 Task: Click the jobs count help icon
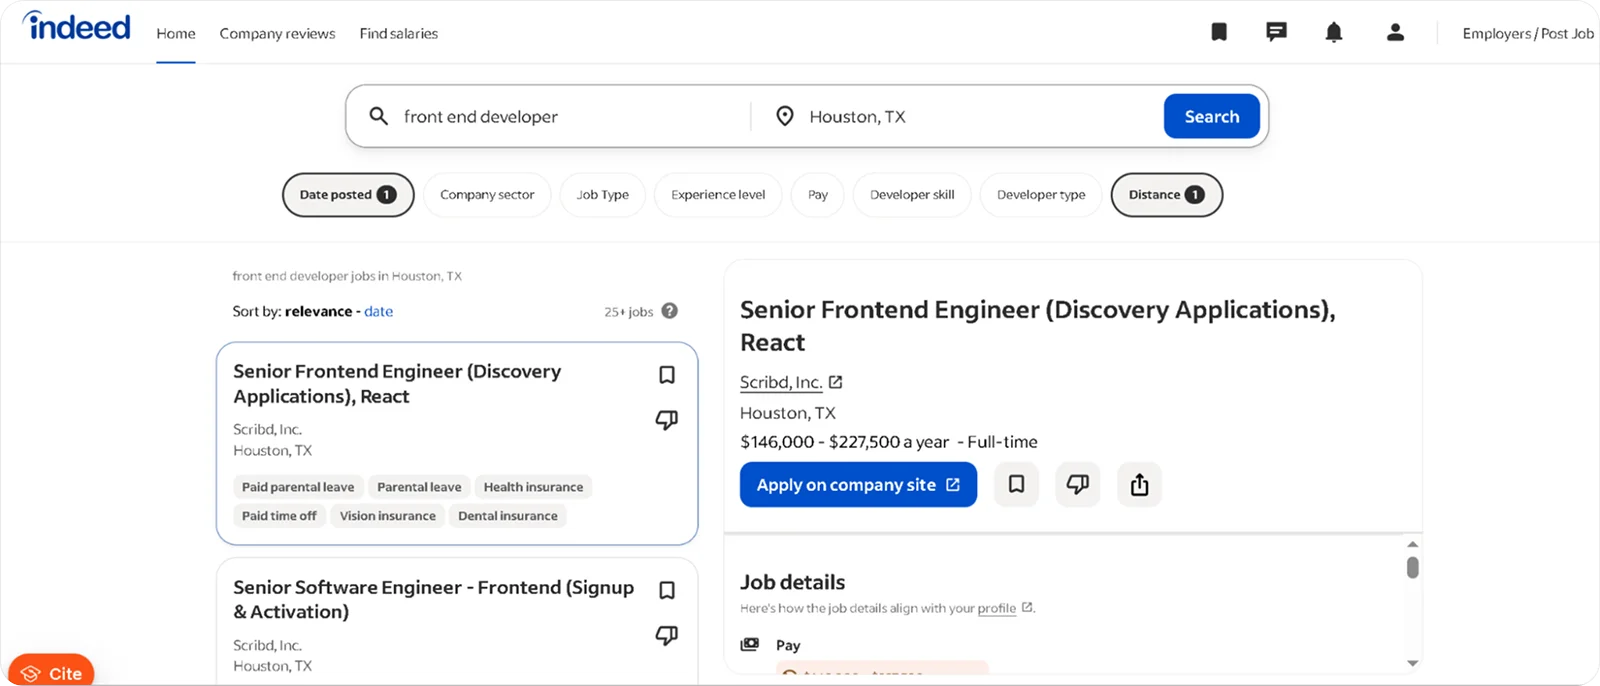pos(670,311)
